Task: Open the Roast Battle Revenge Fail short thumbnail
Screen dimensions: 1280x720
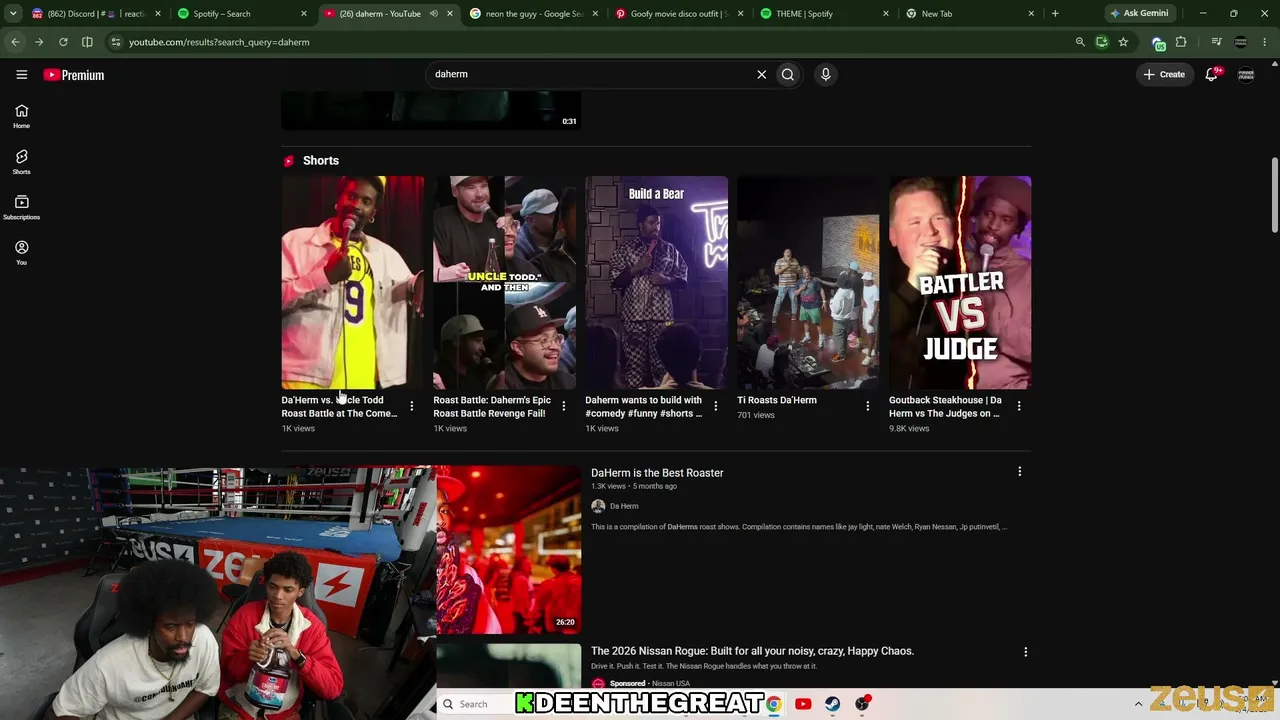Action: click(504, 283)
